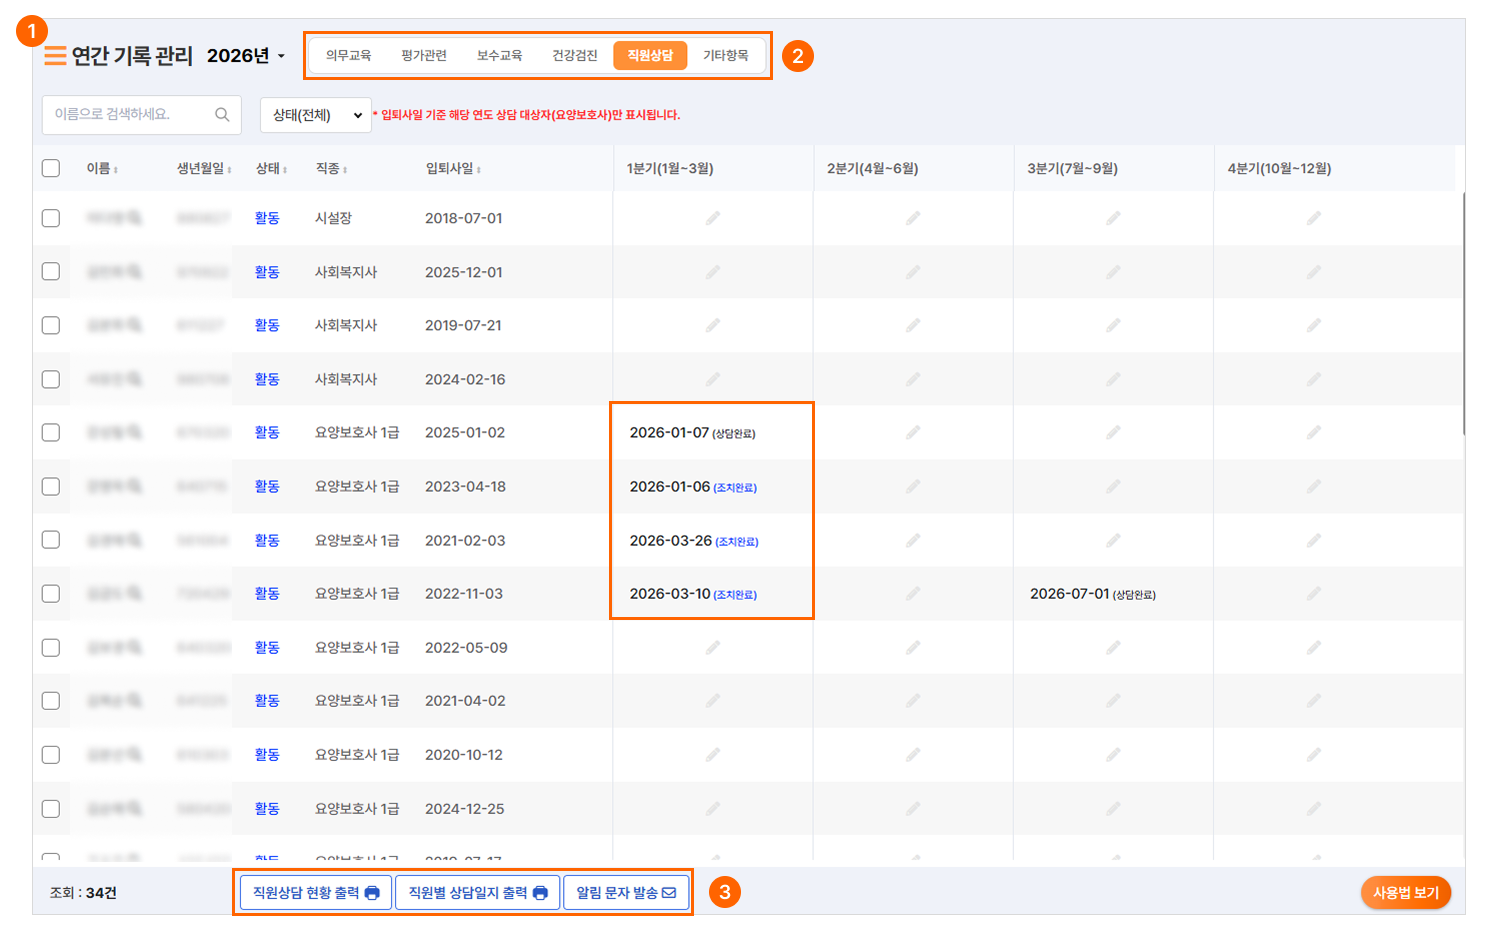
Task: Sort by the 상태 column header
Action: (271, 168)
